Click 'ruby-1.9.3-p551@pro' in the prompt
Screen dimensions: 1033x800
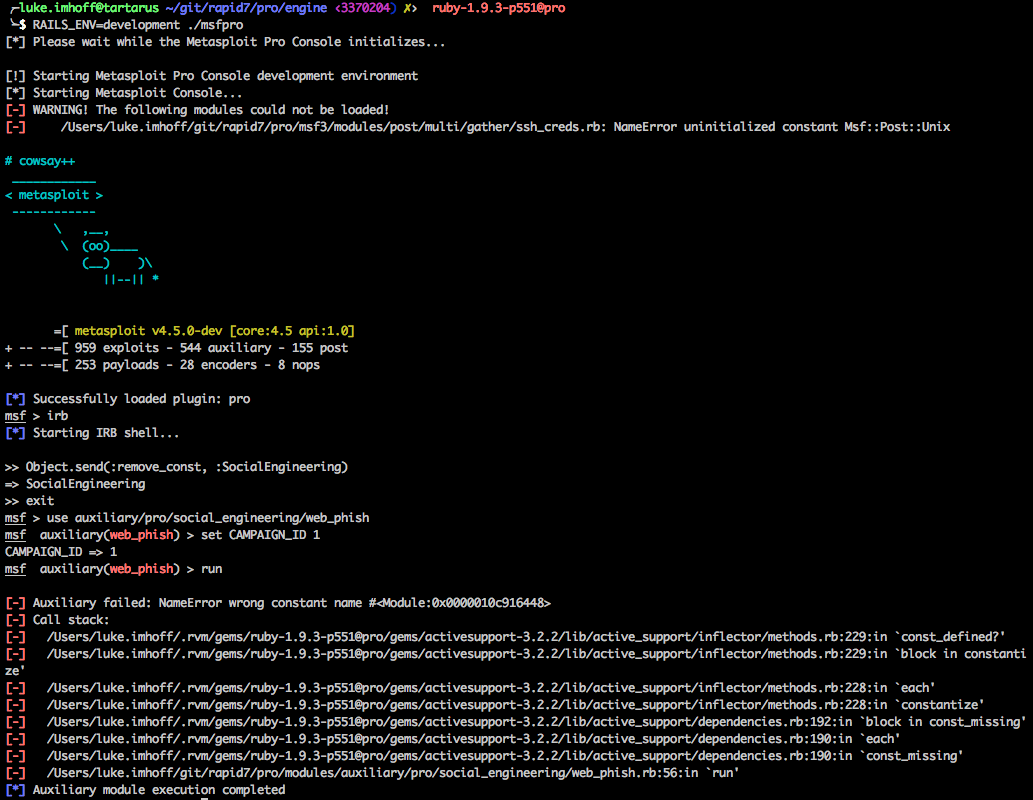tap(498, 8)
